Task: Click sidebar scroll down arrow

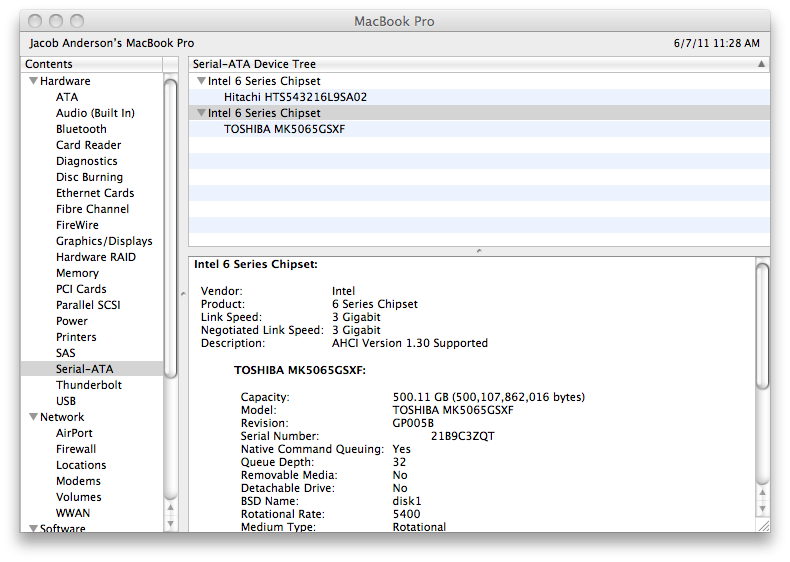Action: point(171,524)
